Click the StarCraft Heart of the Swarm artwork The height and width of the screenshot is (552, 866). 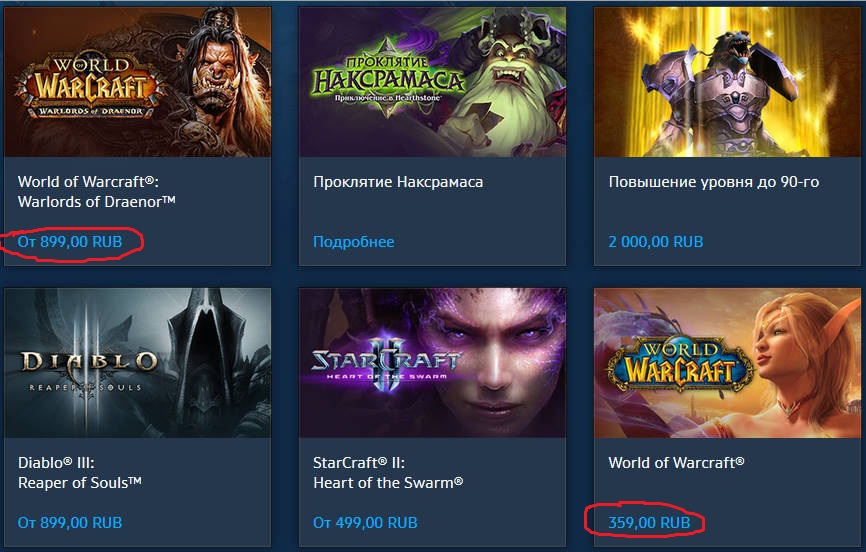(x=432, y=362)
